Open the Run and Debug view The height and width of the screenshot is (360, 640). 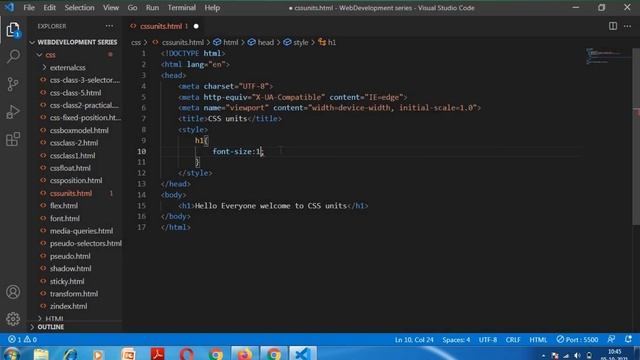[x=13, y=112]
